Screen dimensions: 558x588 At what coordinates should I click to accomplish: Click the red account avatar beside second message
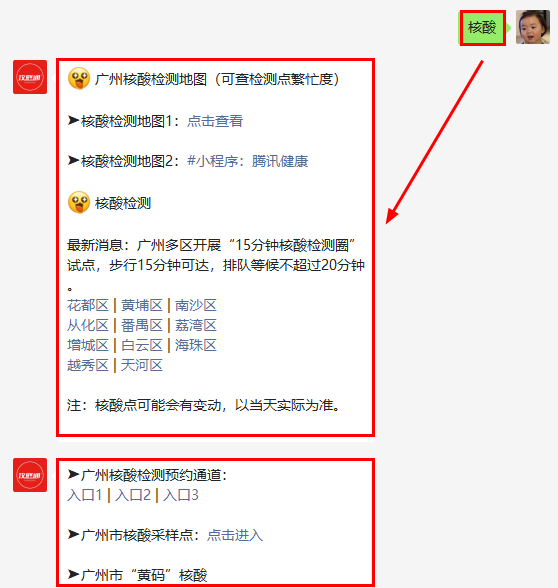[x=30, y=475]
